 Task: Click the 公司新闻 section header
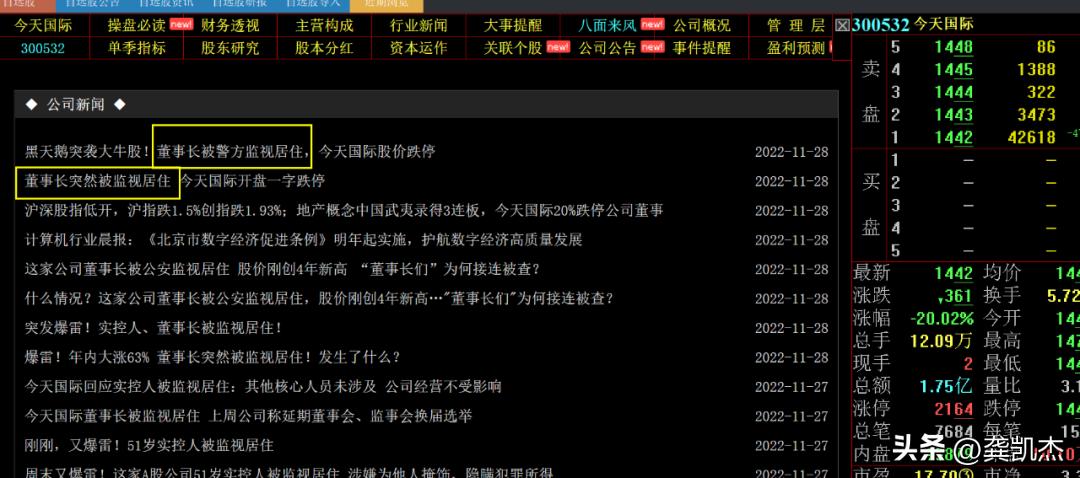[x=75, y=105]
